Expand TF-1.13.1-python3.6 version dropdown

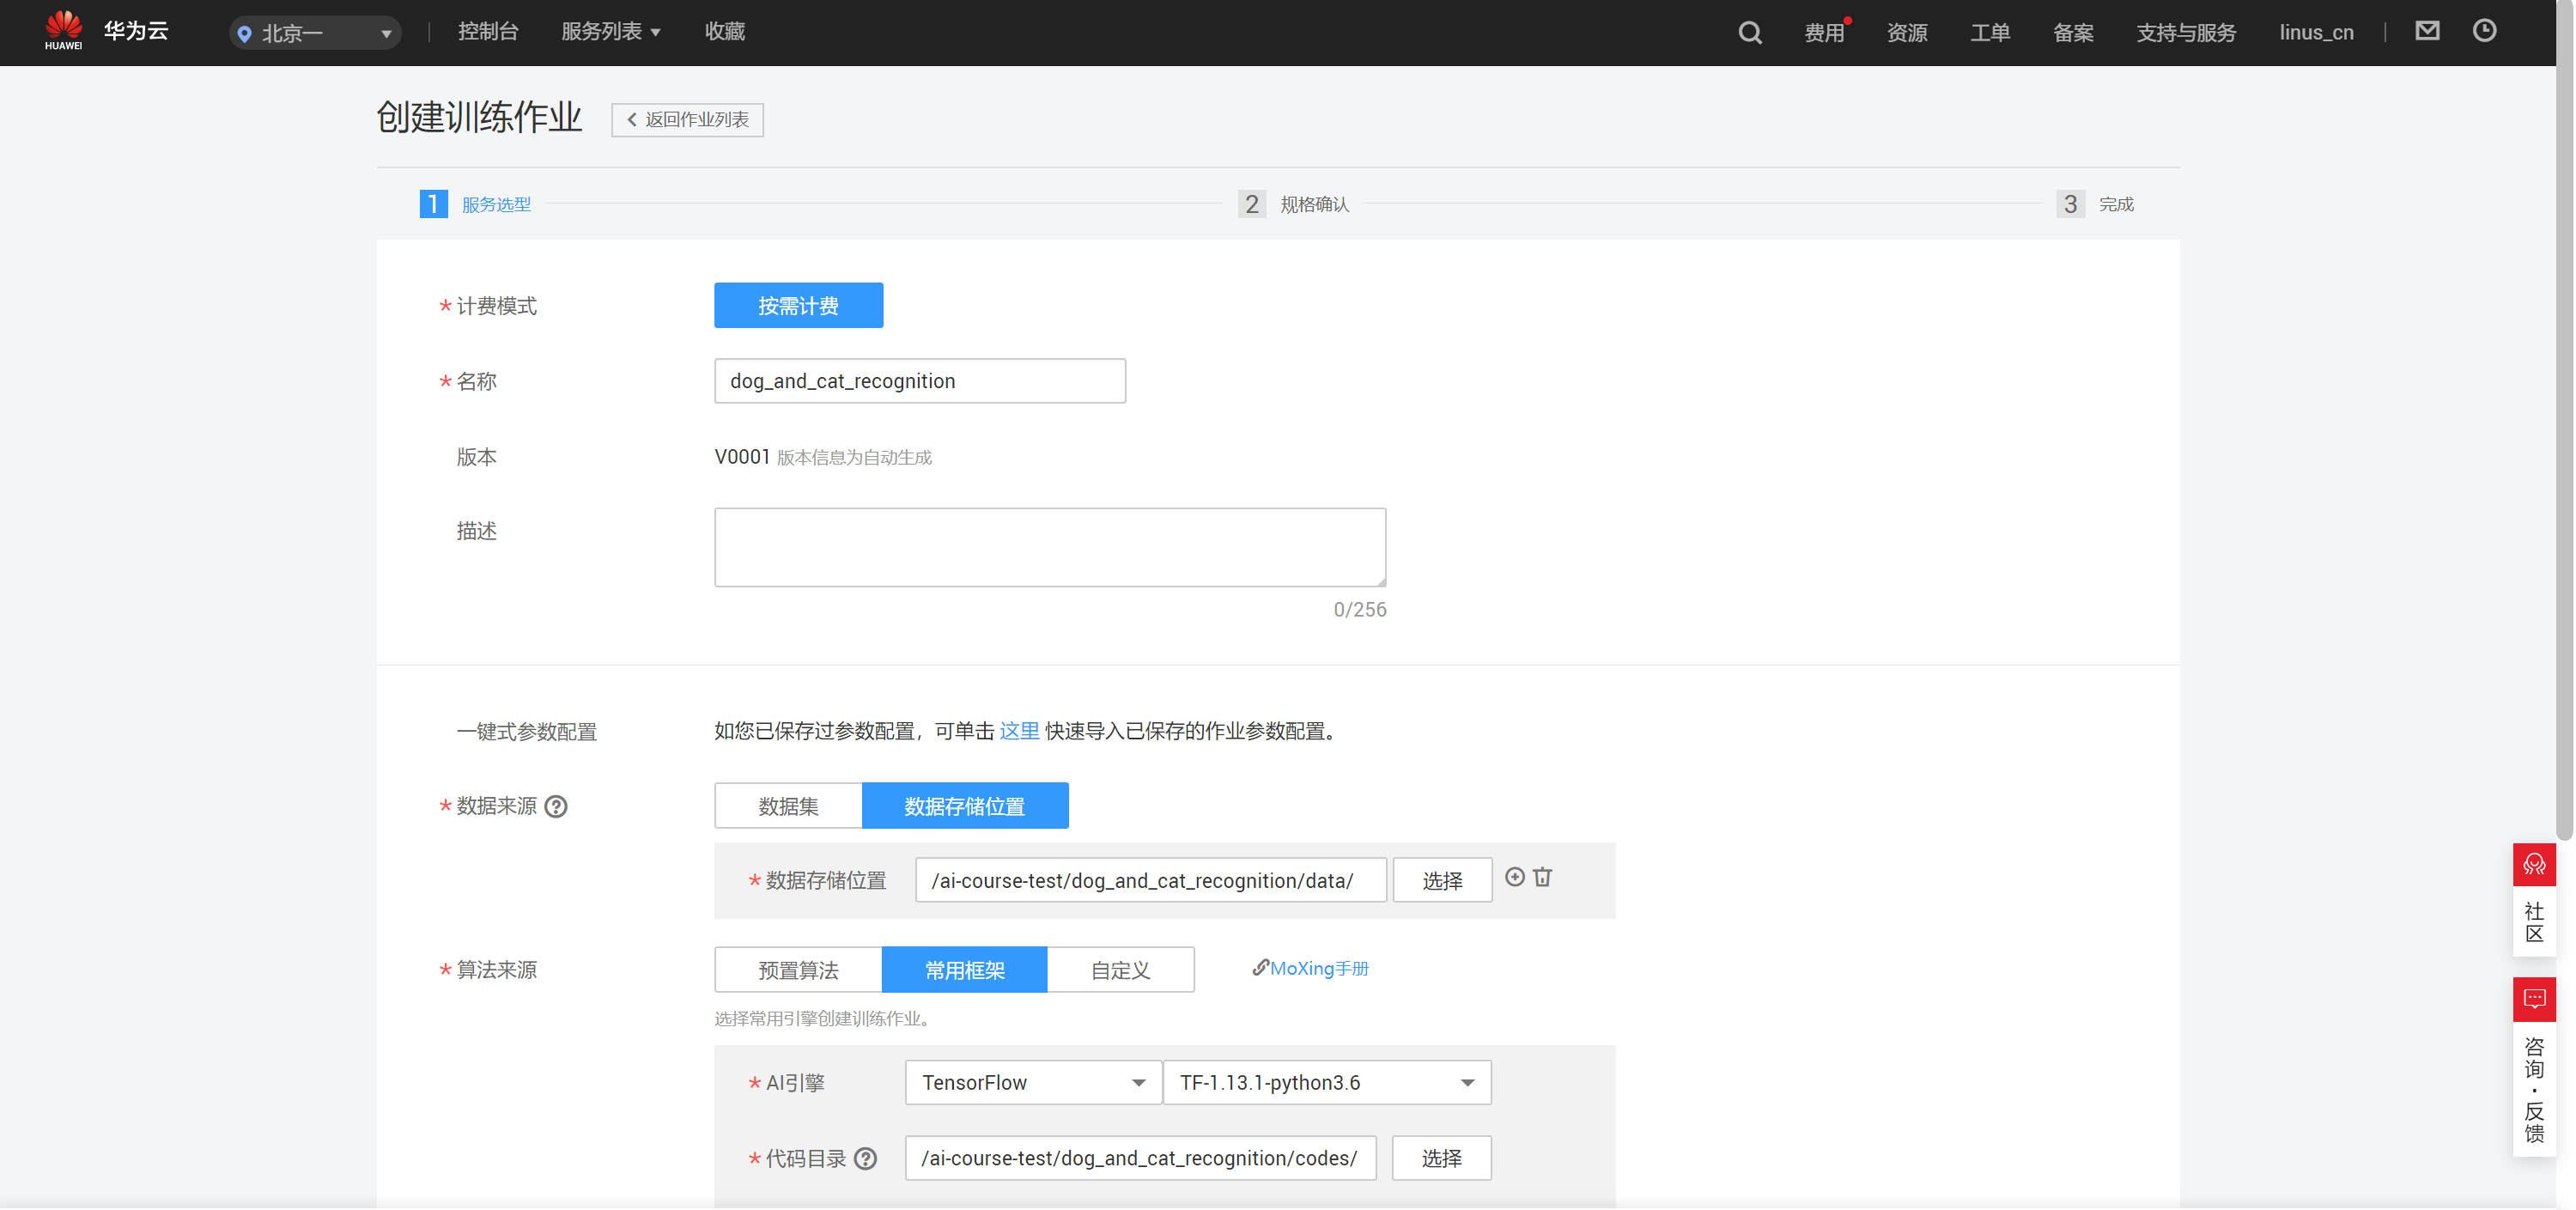1326,1083
